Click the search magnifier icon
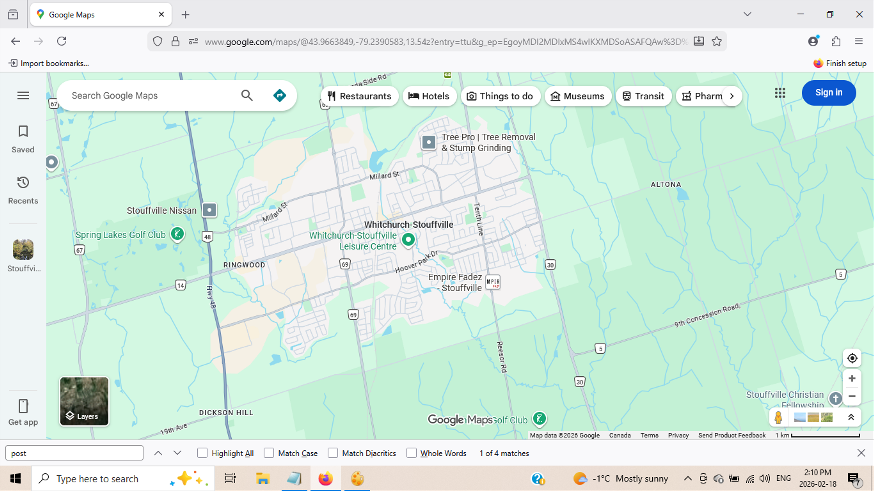874x491 pixels. pos(247,96)
